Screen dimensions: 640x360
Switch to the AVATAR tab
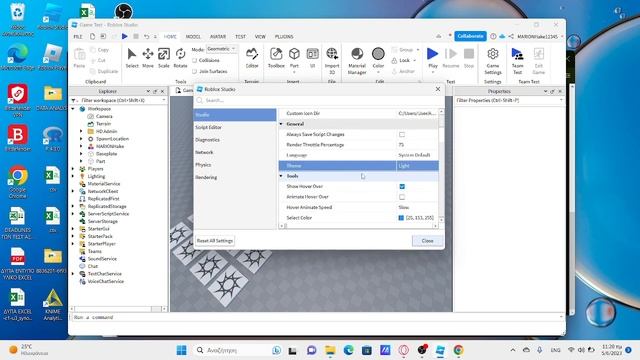click(x=218, y=36)
